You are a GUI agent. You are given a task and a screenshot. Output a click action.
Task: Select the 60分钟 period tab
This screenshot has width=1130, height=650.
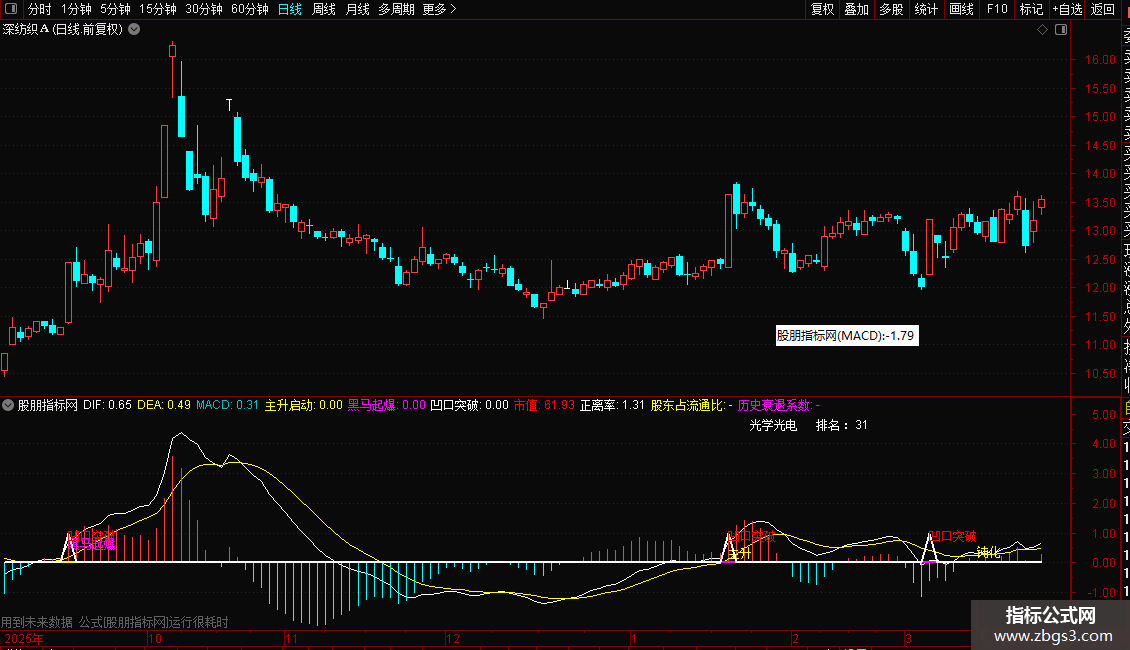(x=249, y=9)
